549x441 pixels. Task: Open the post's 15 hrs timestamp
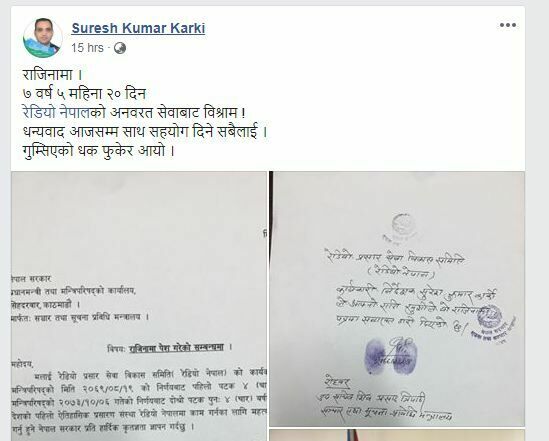tap(88, 48)
